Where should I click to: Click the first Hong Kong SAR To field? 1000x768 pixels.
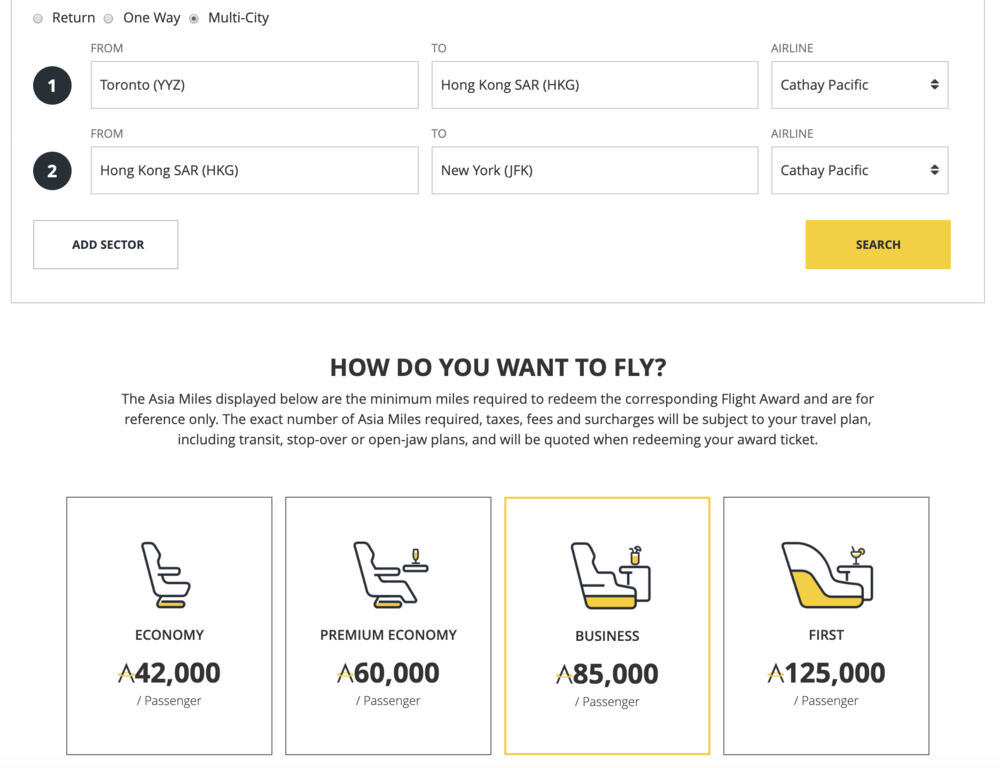point(594,85)
